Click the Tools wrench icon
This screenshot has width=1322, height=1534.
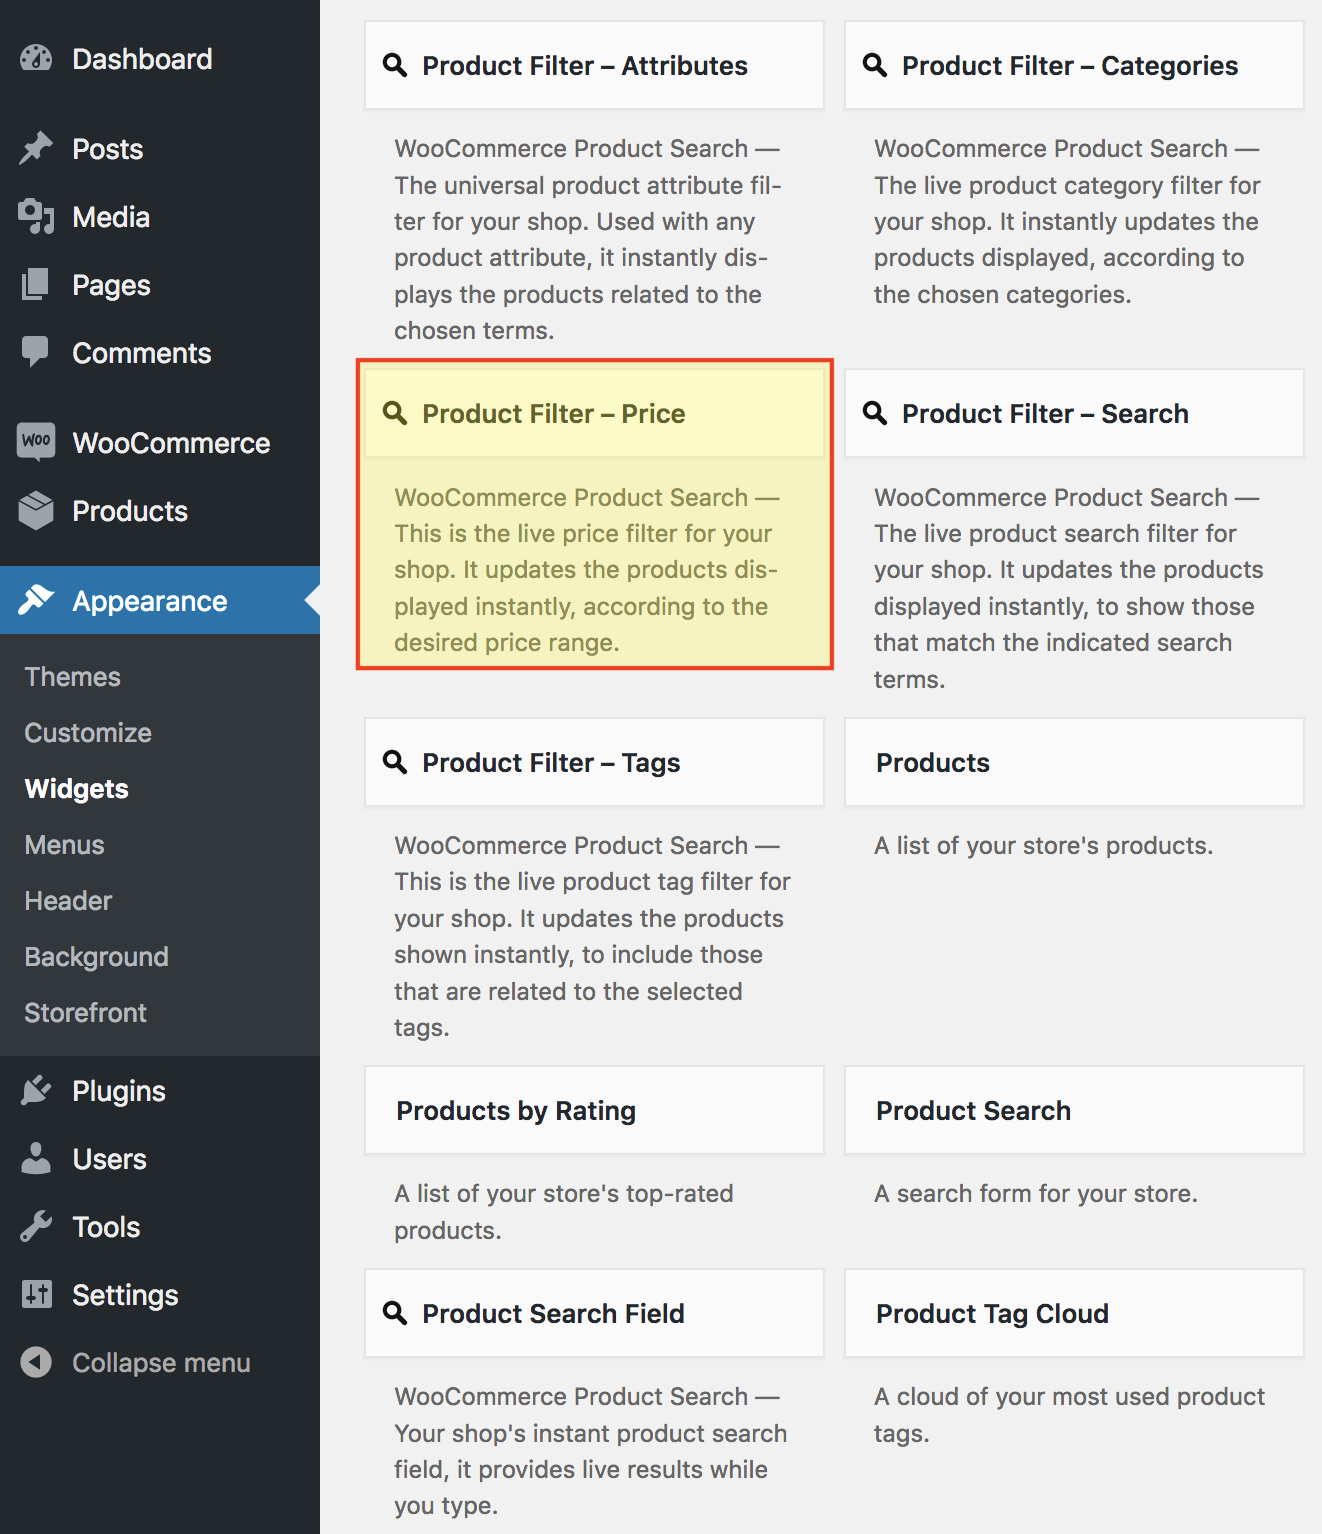(36, 1226)
